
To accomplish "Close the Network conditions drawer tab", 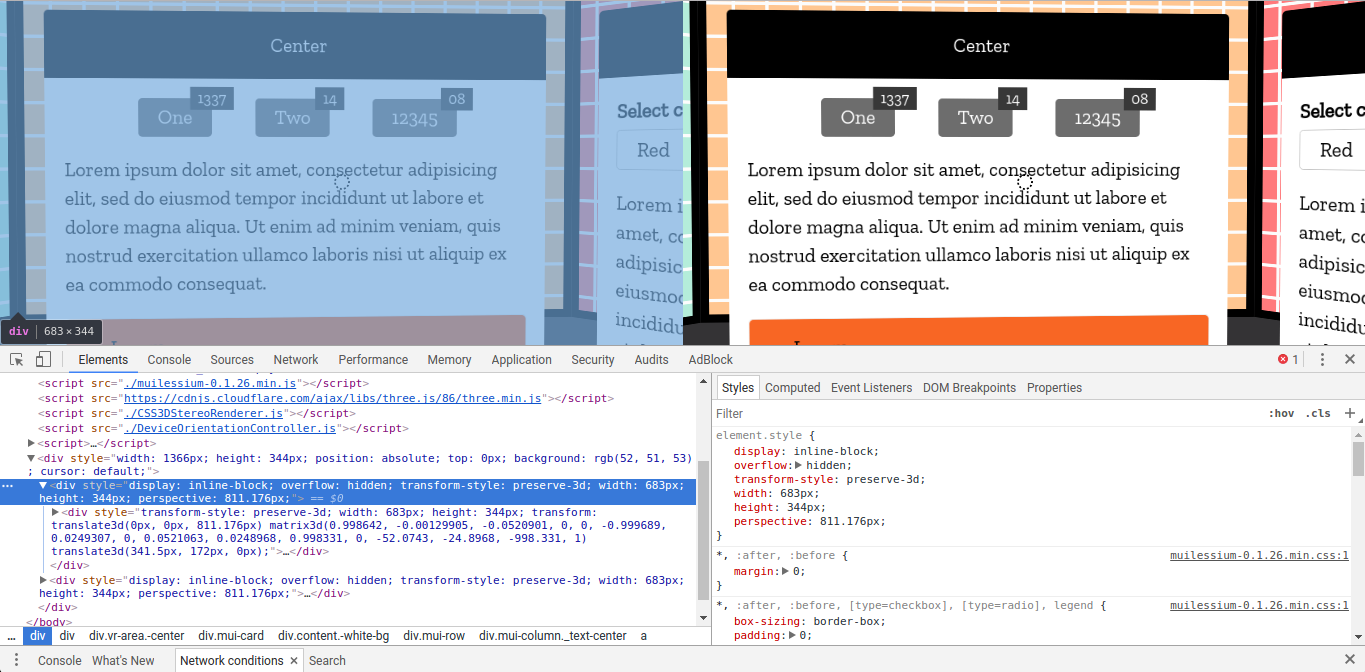I will point(294,661).
